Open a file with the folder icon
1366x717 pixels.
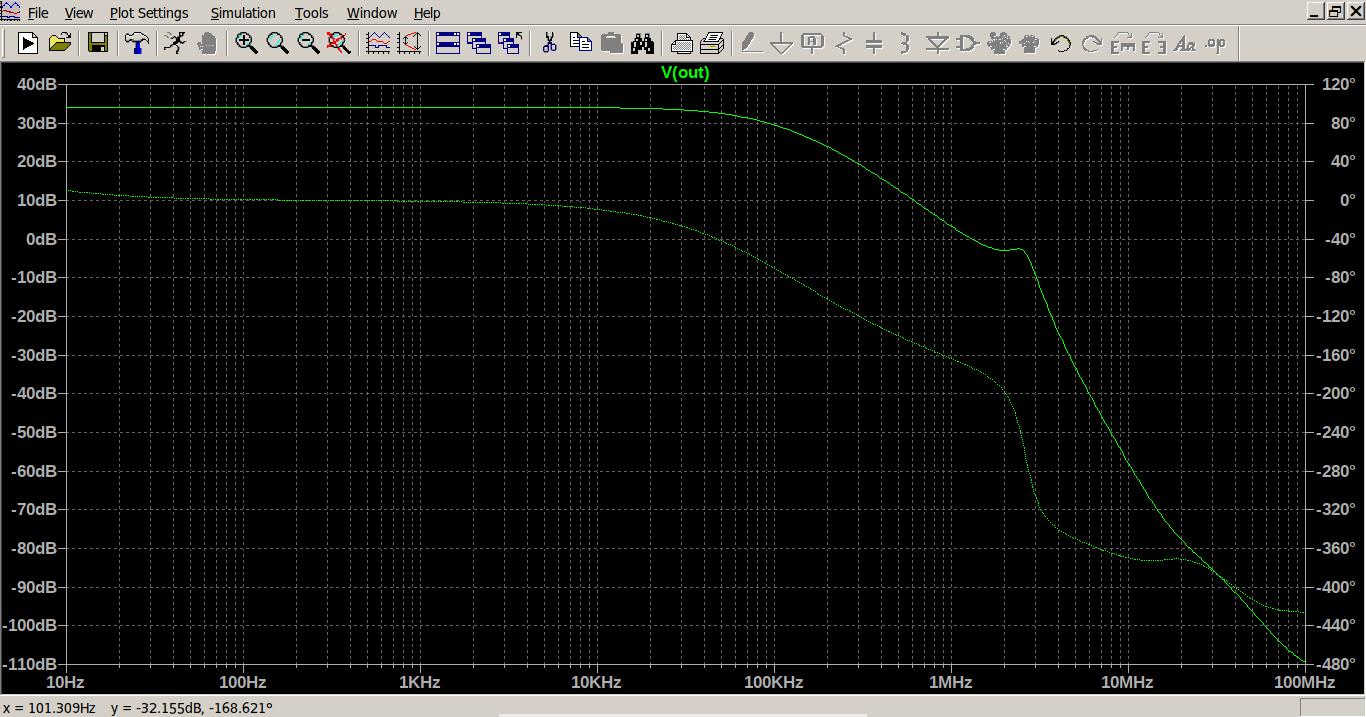[60, 43]
